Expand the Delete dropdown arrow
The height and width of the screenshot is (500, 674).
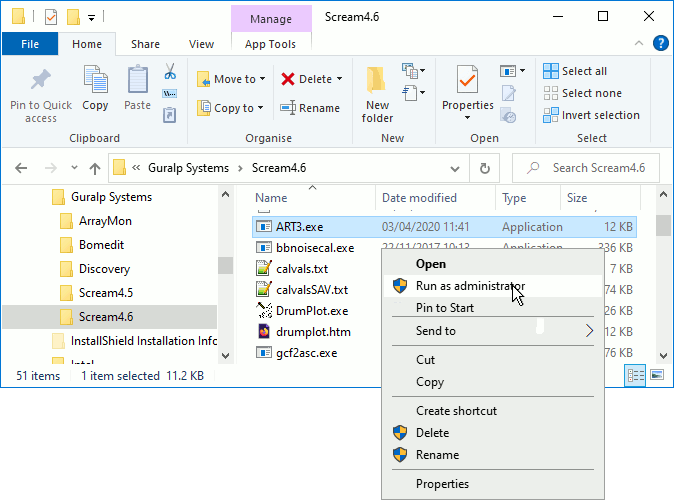340,79
